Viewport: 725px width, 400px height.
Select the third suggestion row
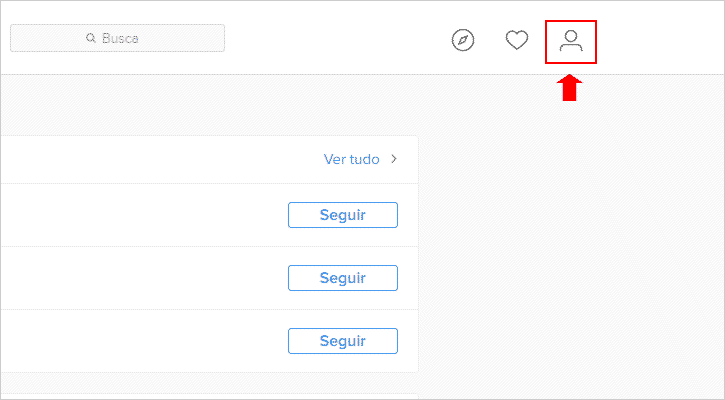click(x=209, y=341)
